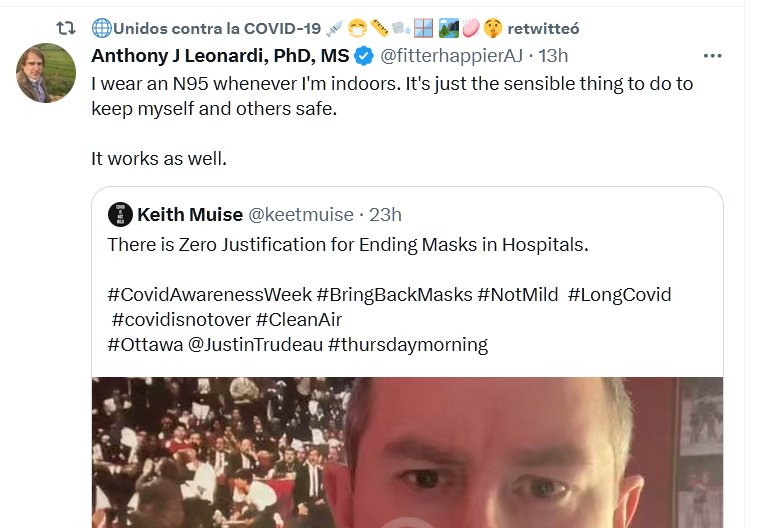This screenshot has height=528, width=758.
Task: Click the @keetmuise handle
Action: click(x=298, y=215)
